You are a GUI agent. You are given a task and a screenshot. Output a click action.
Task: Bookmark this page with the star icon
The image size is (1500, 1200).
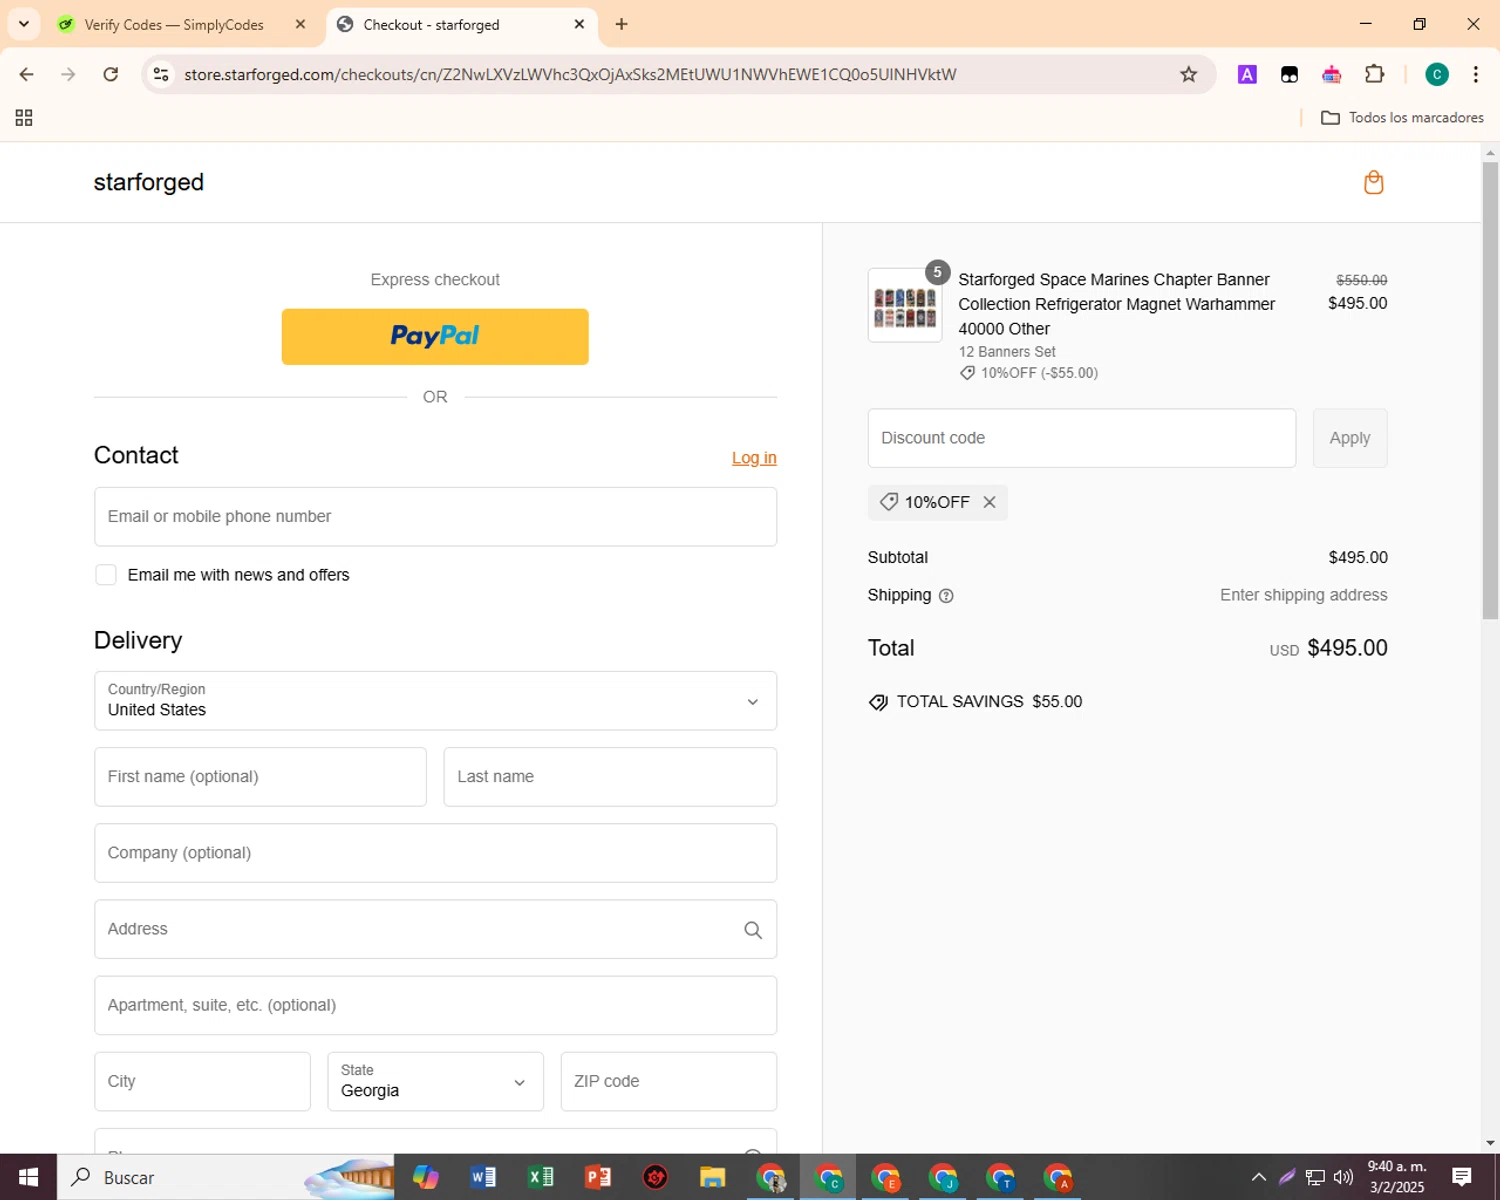point(1188,74)
